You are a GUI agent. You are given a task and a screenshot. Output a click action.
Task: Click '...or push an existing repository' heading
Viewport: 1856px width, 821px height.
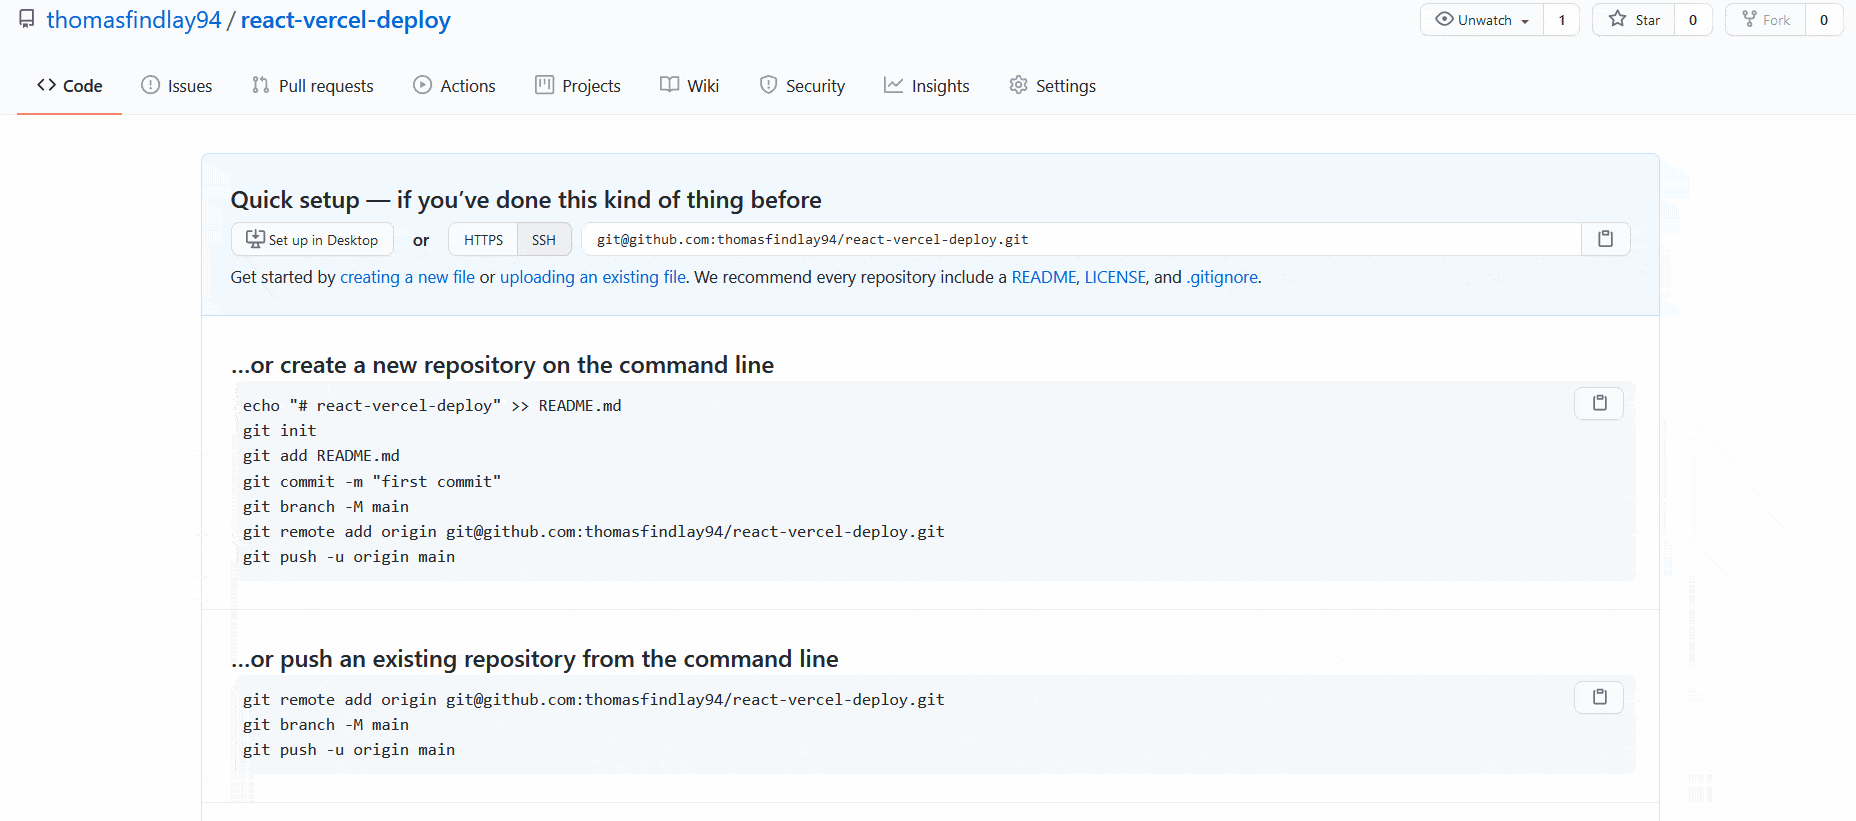coord(535,659)
